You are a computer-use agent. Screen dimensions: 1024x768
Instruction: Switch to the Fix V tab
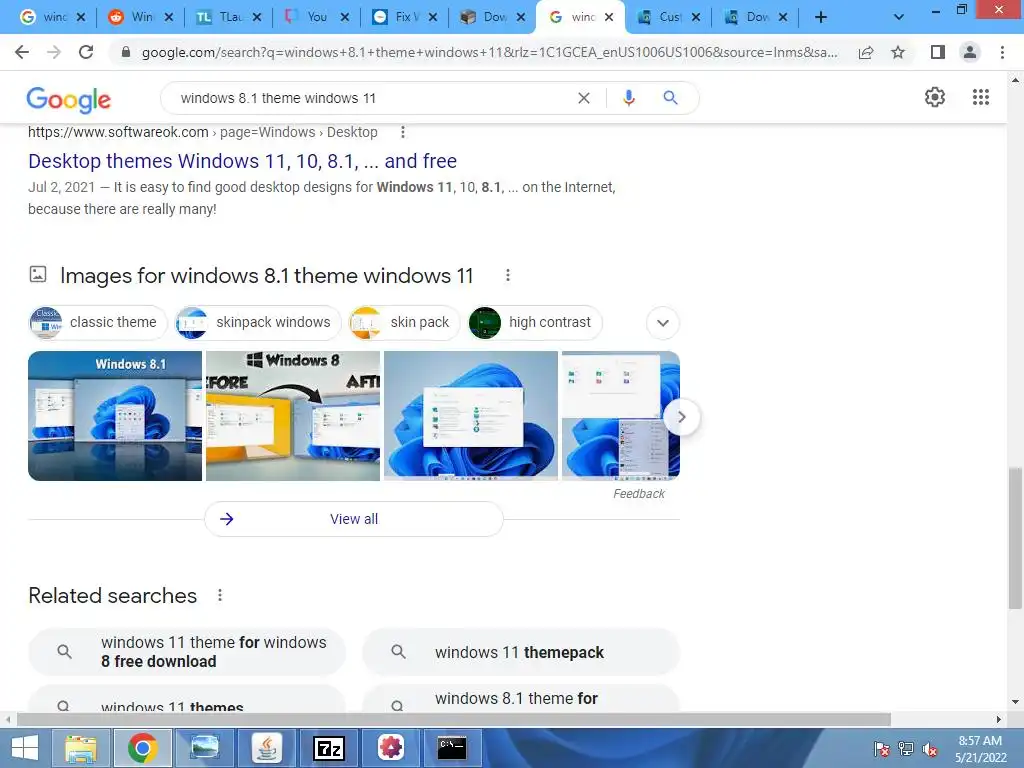coord(404,17)
